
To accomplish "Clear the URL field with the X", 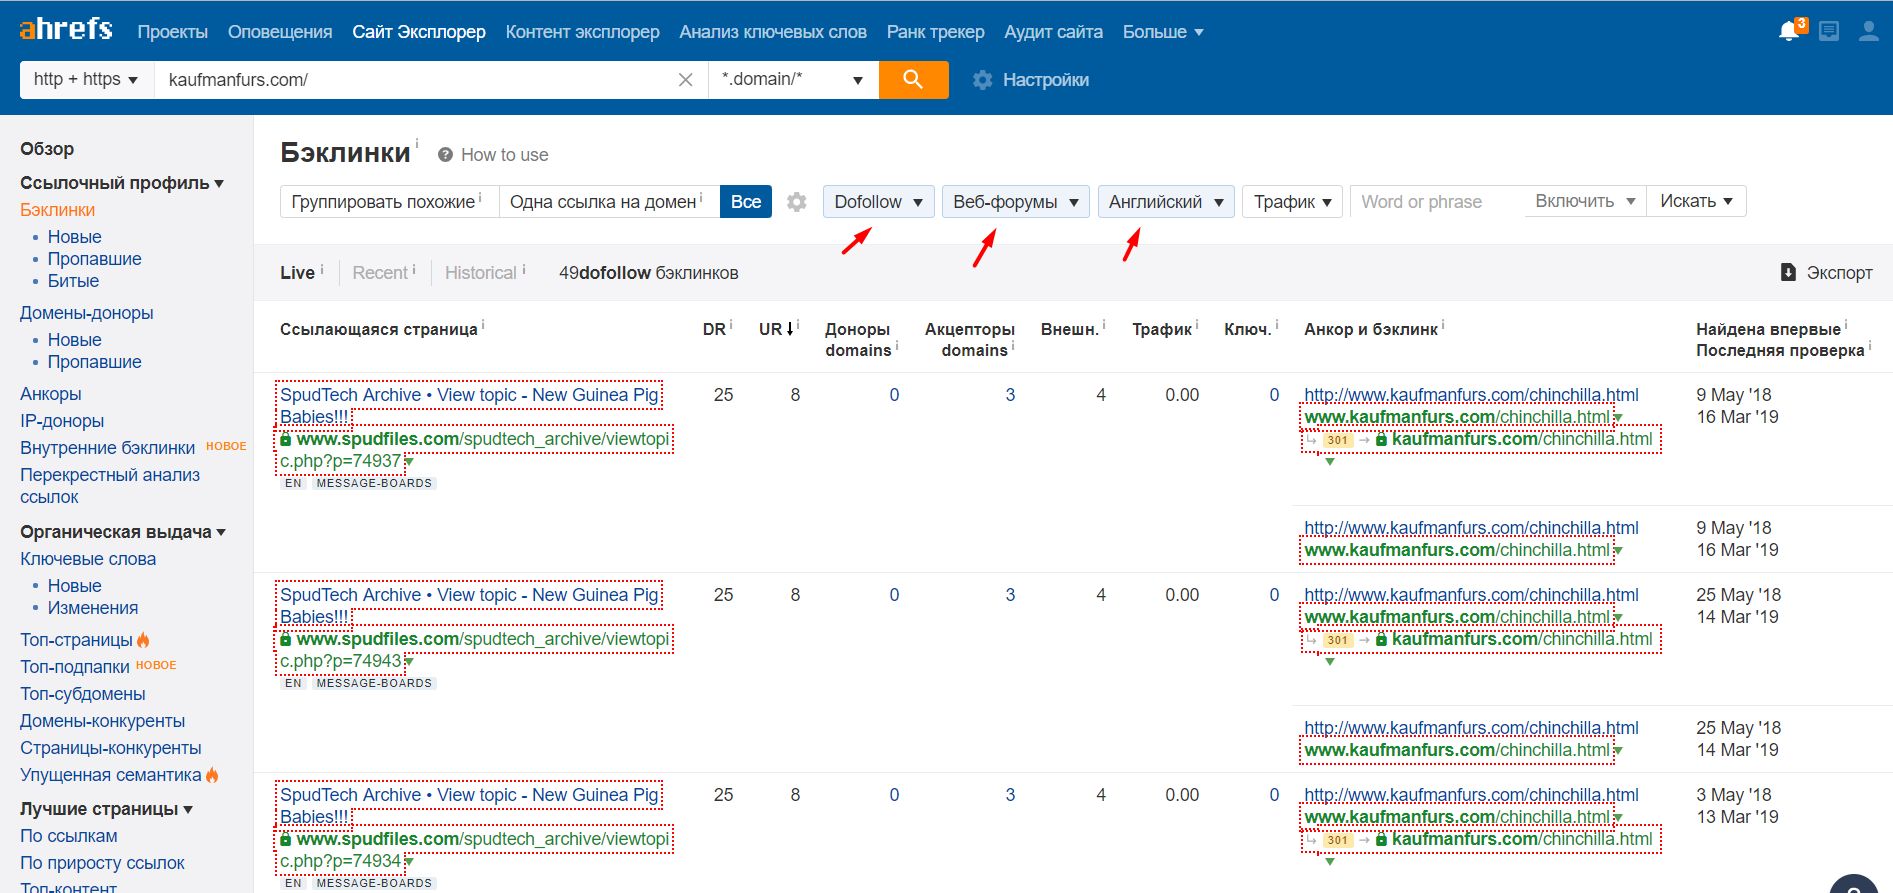I will [x=685, y=80].
